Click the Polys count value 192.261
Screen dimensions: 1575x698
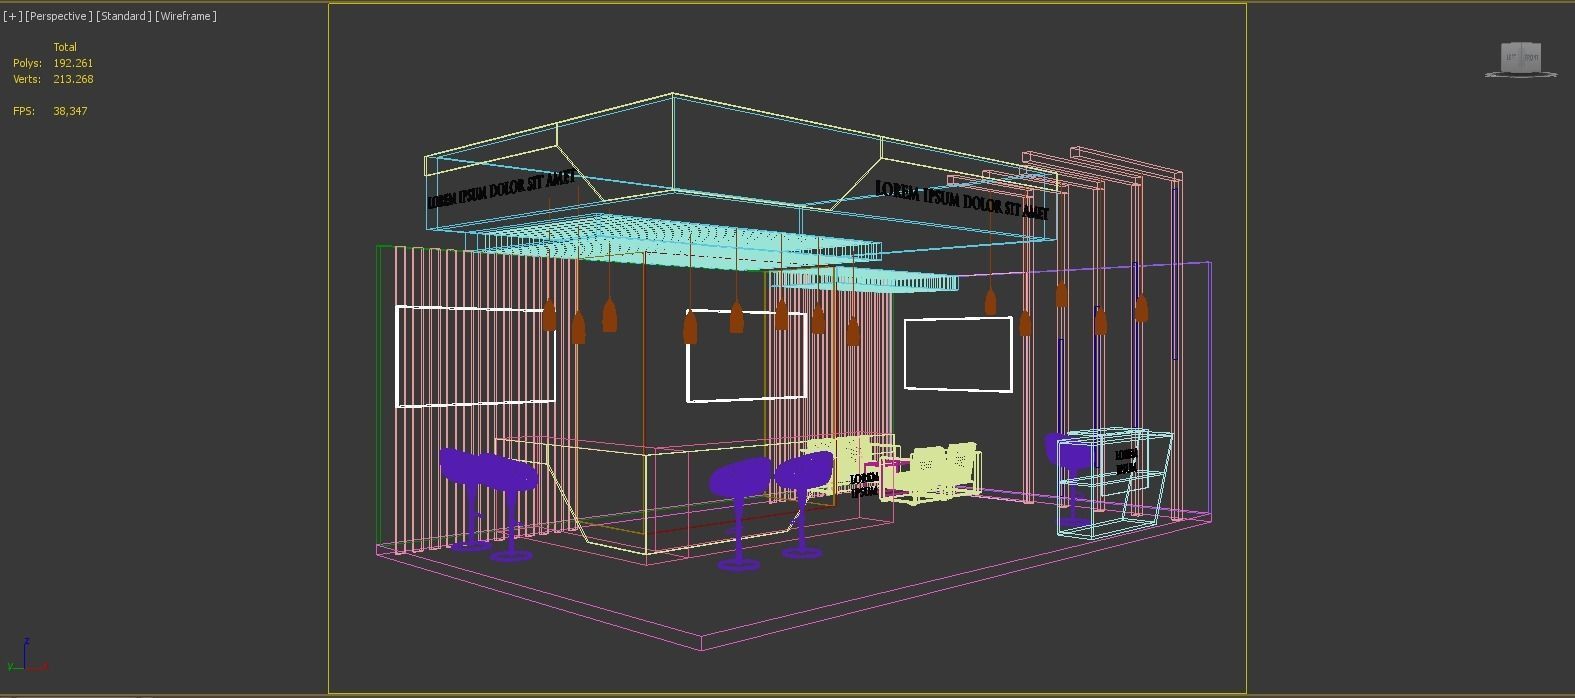(73, 63)
